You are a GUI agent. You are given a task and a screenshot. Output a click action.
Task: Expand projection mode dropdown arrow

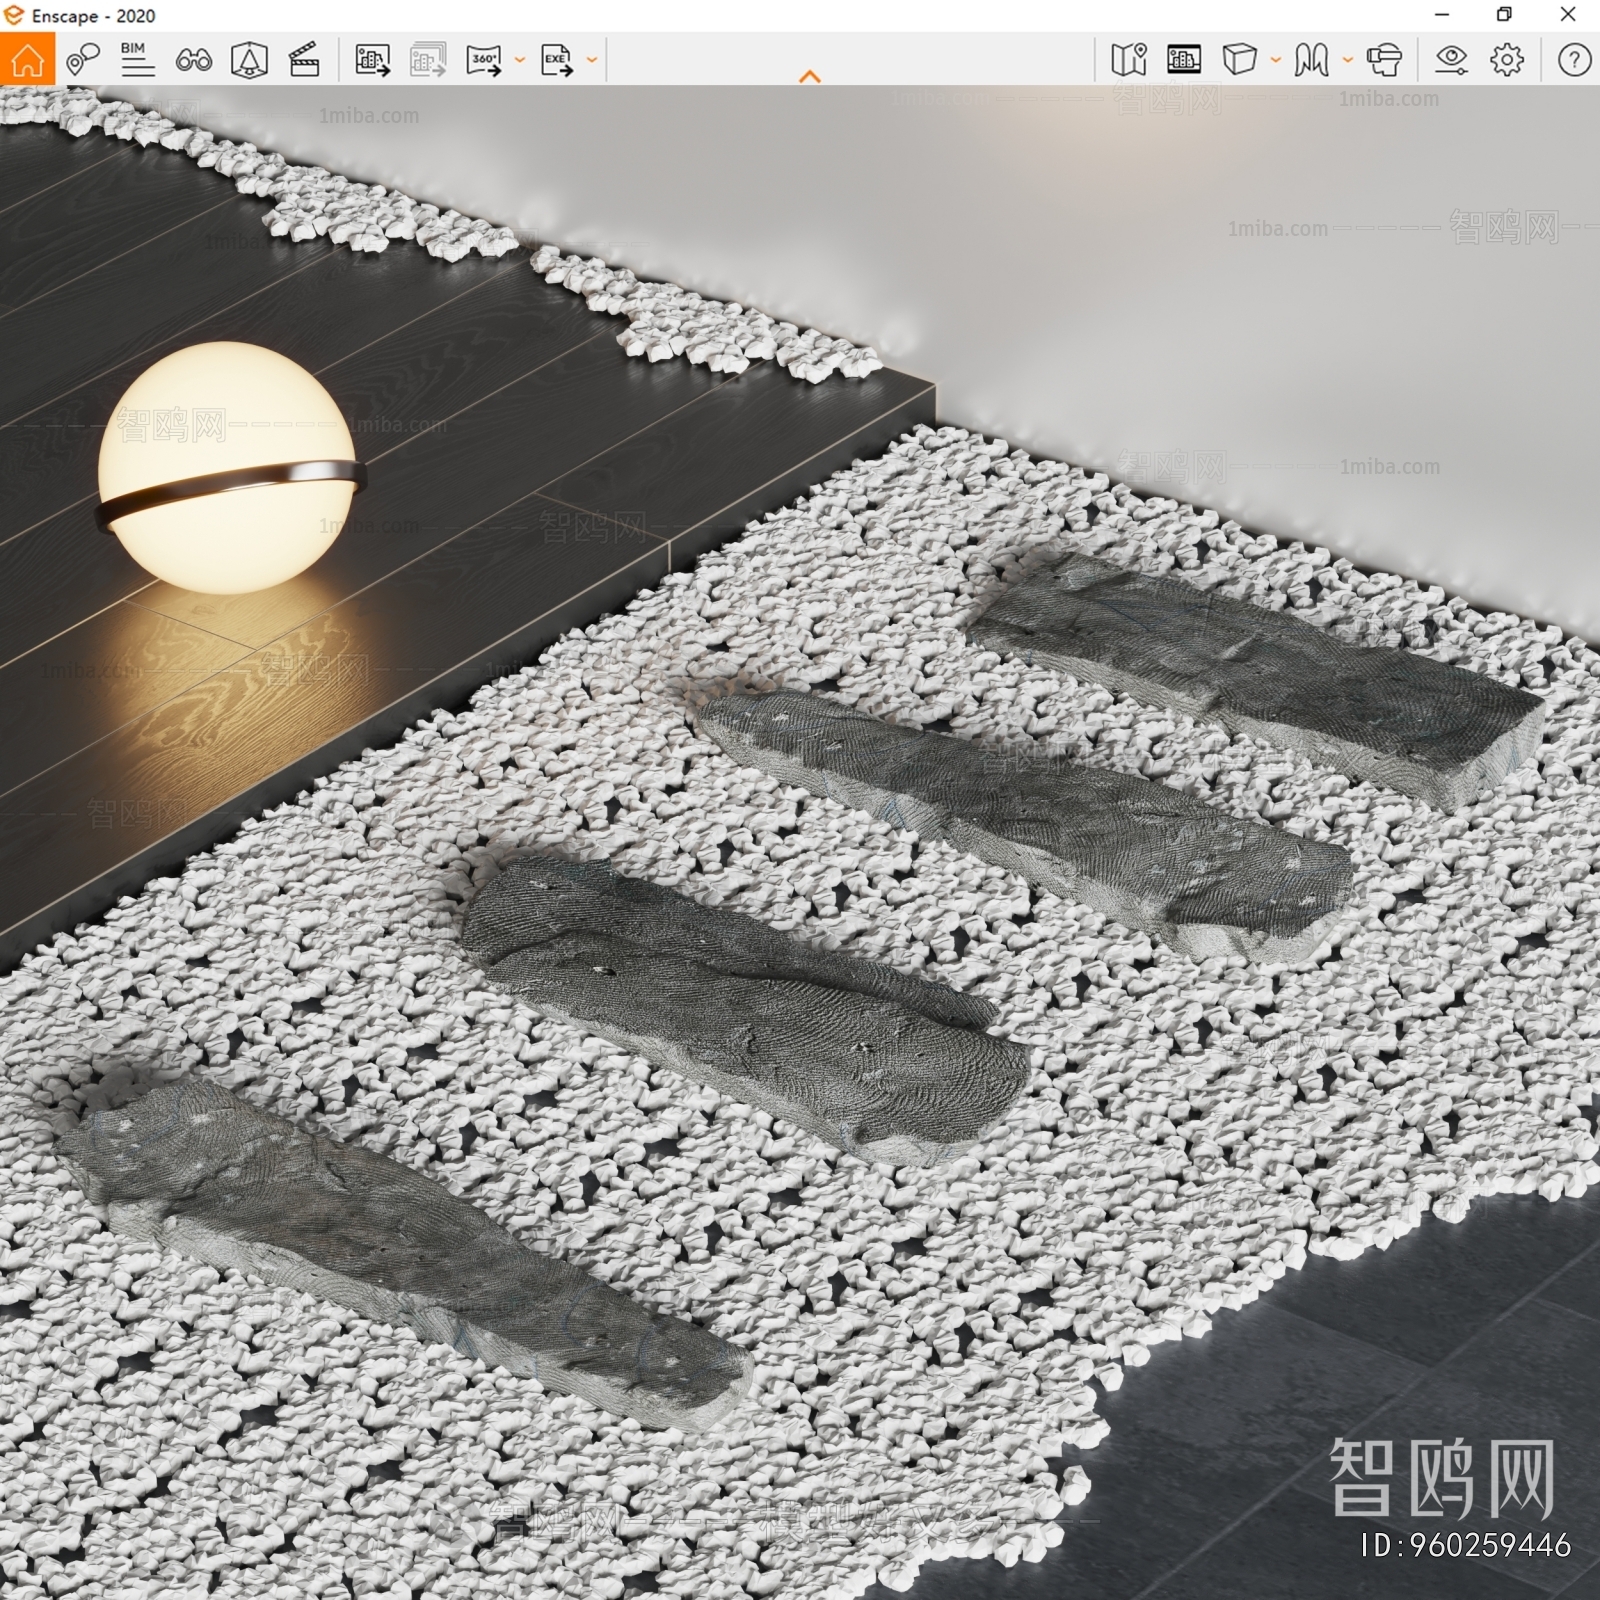1275,60
